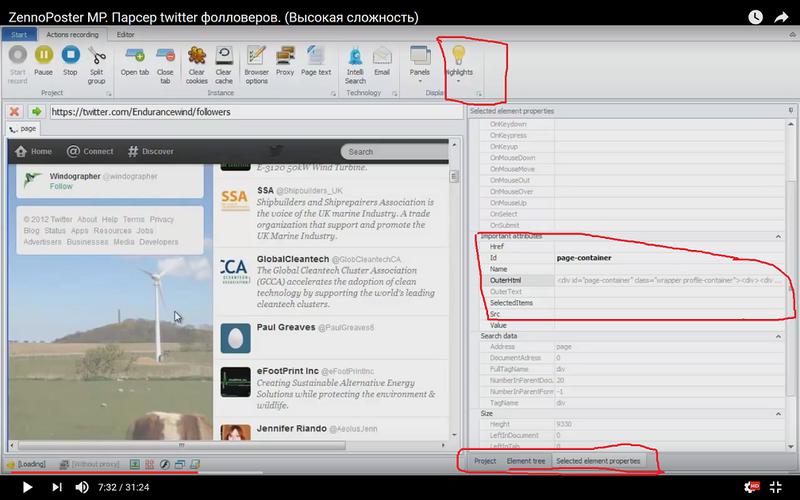Mute the video with speaker icon
The height and width of the screenshot is (500, 800).
click(x=82, y=487)
